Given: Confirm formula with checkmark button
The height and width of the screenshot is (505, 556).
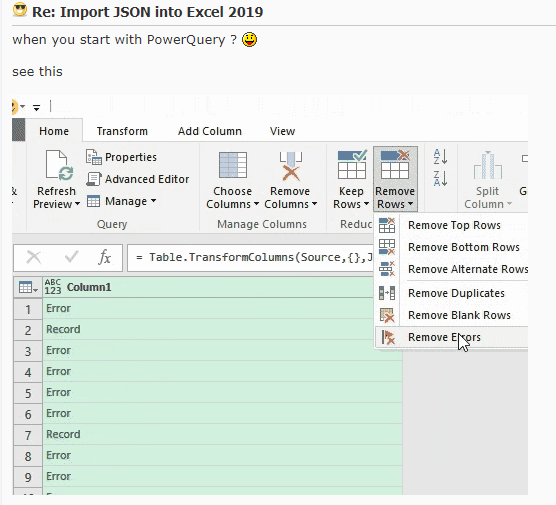Looking at the screenshot, I should click(71, 256).
